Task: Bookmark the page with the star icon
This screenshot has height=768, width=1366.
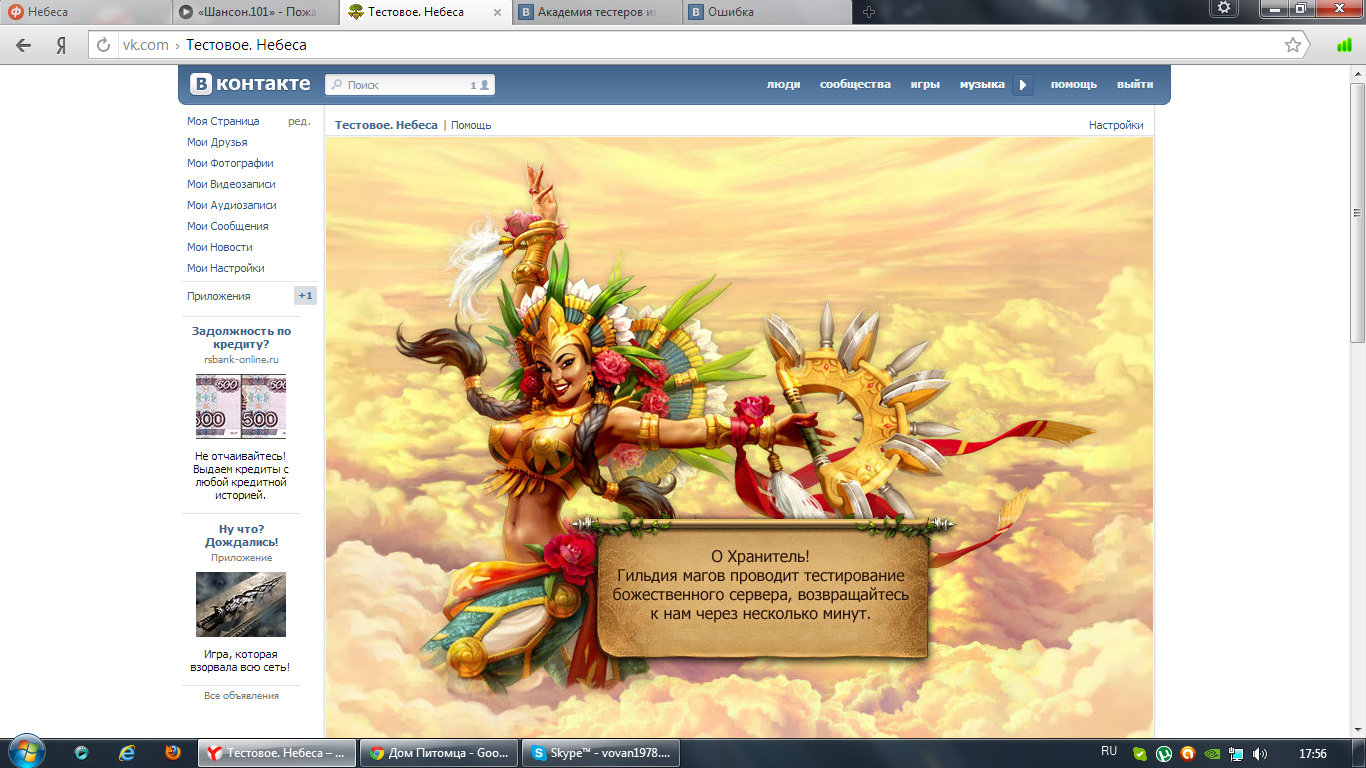Action: pos(1293,45)
